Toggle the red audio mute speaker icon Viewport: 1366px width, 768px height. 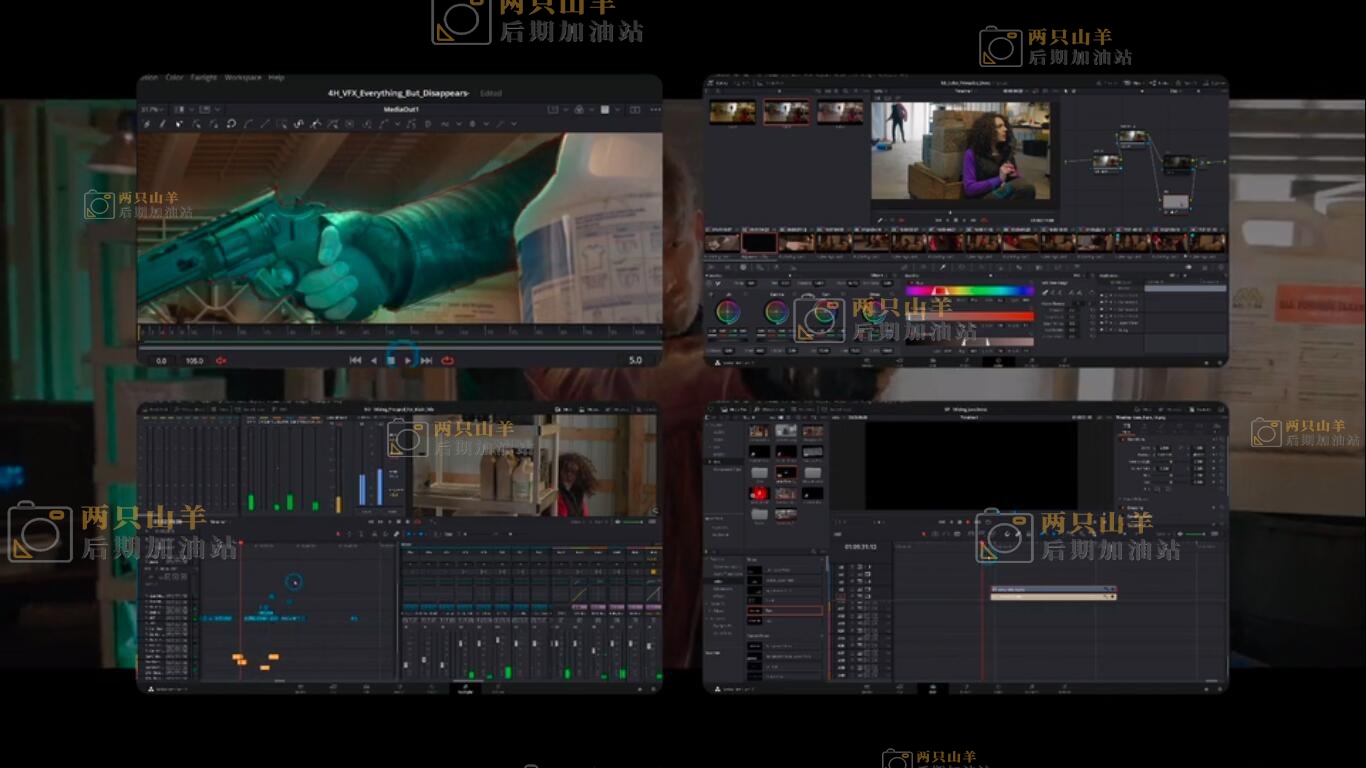(x=221, y=360)
